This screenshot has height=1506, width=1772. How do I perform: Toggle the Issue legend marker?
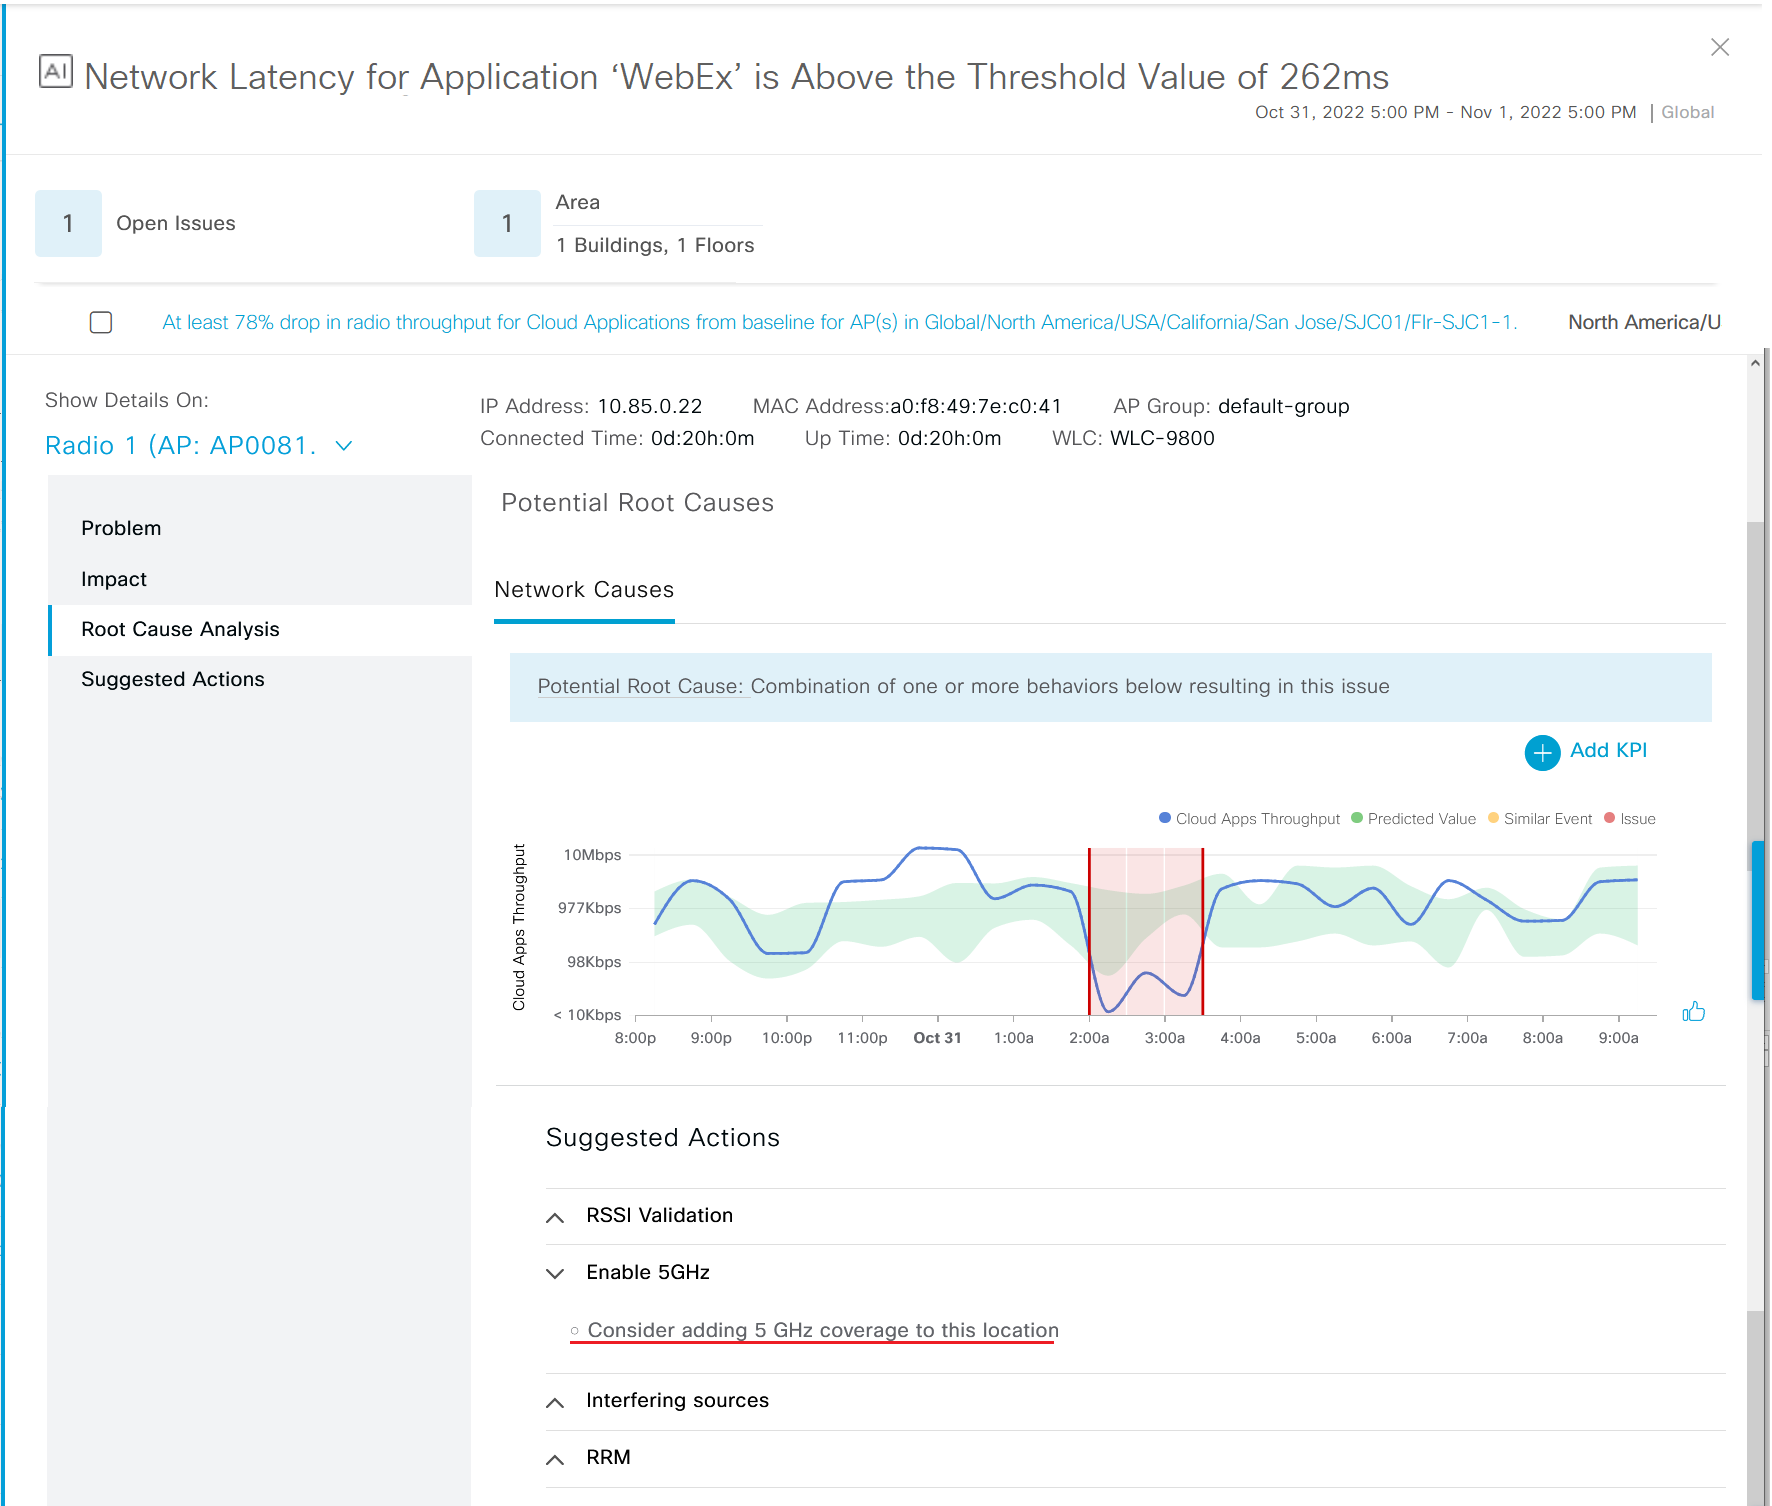tap(1609, 818)
